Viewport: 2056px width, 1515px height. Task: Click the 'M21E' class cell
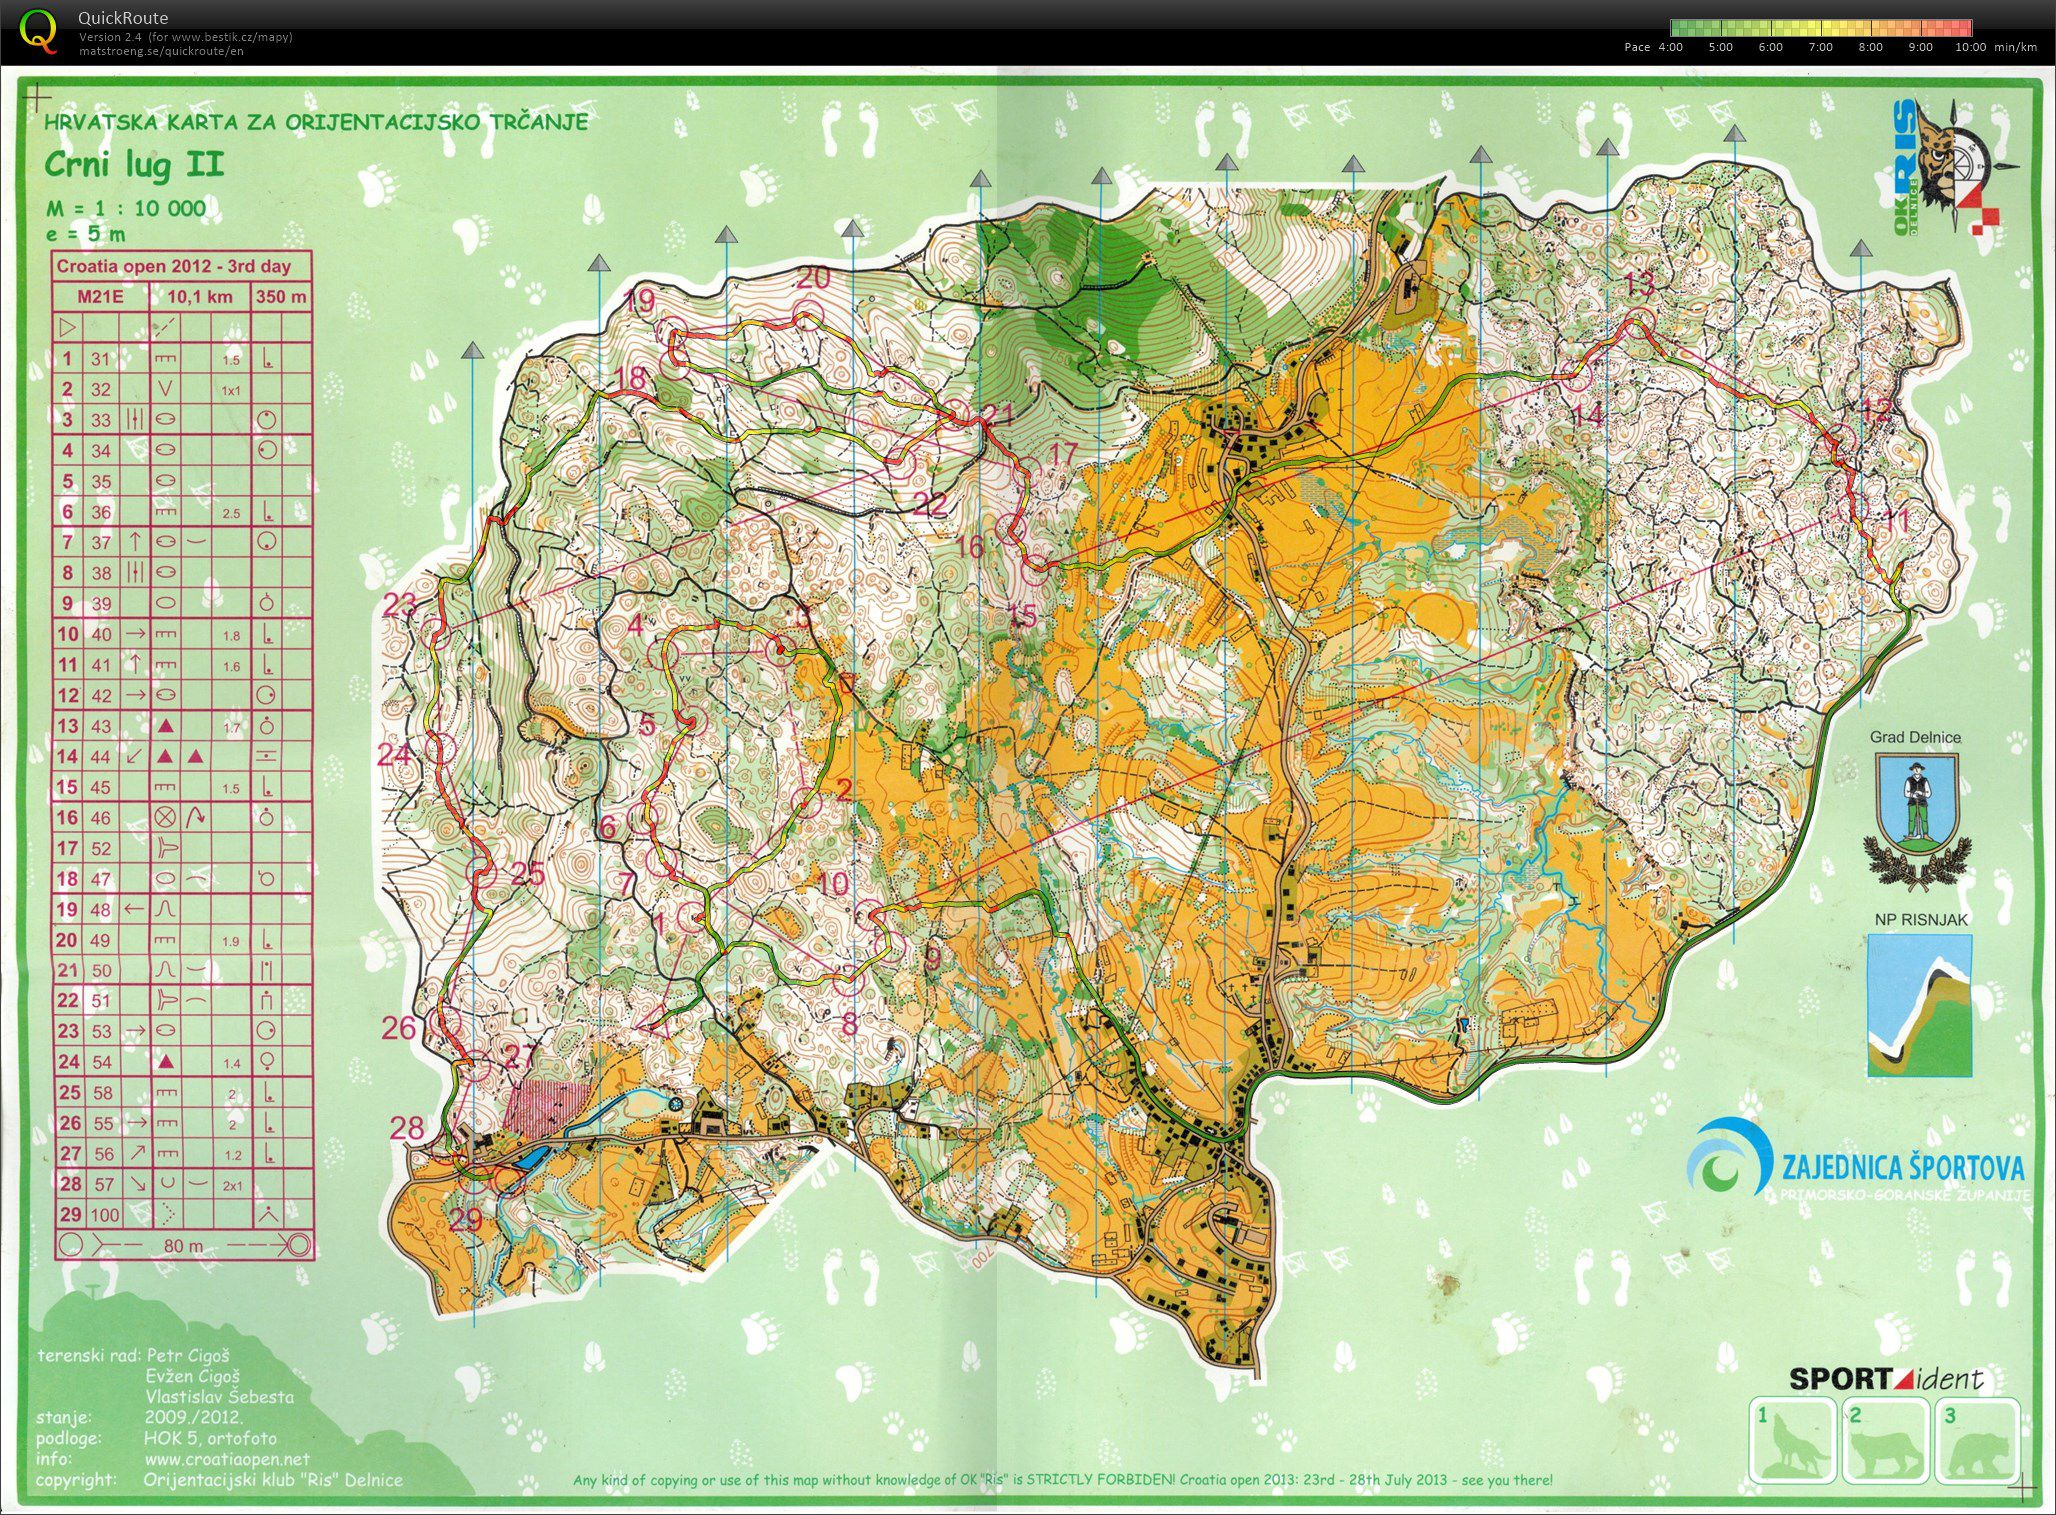point(100,297)
